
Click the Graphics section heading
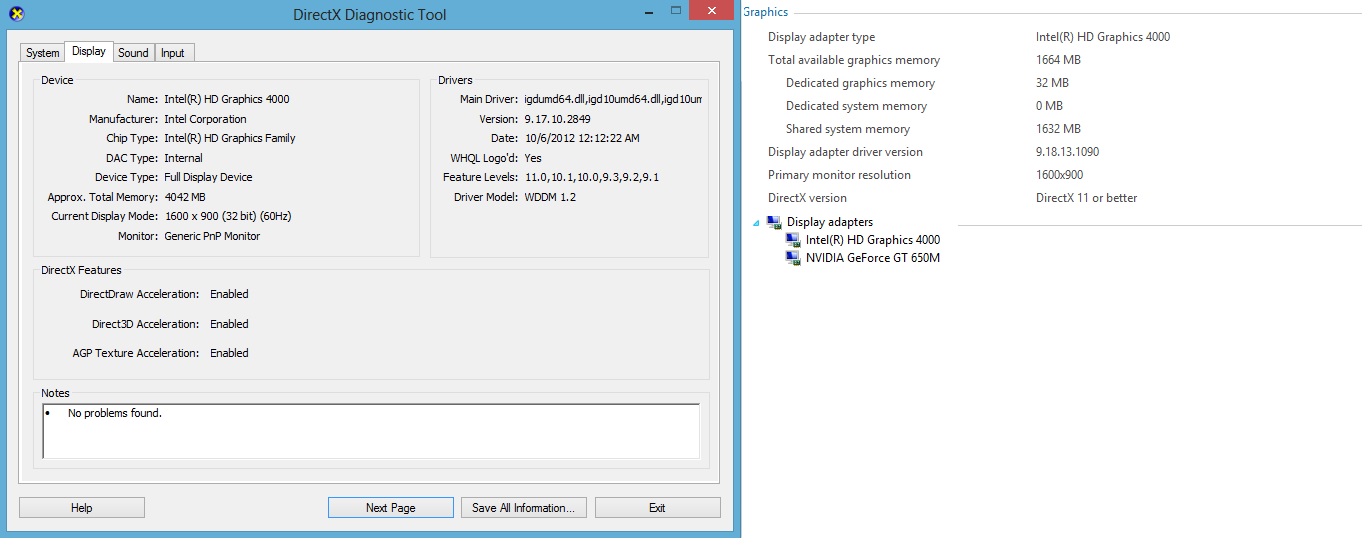coord(766,12)
